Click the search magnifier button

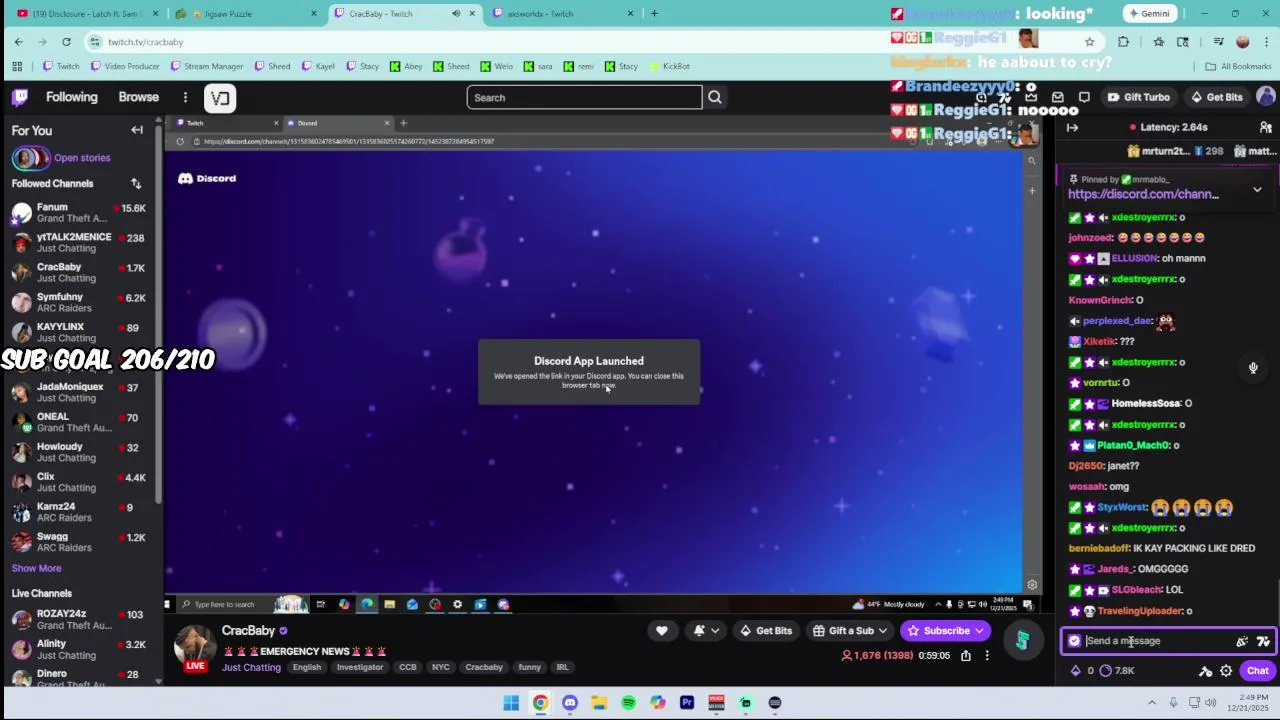[x=715, y=97]
